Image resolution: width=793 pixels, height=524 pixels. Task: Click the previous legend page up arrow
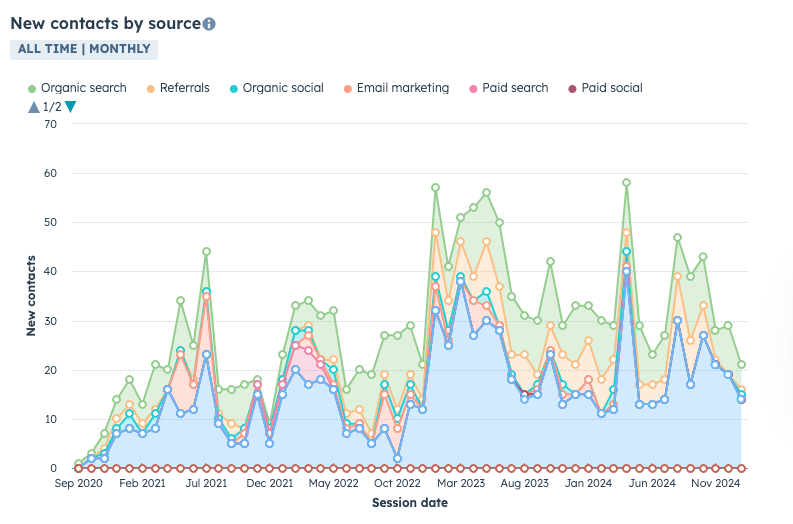pos(34,107)
